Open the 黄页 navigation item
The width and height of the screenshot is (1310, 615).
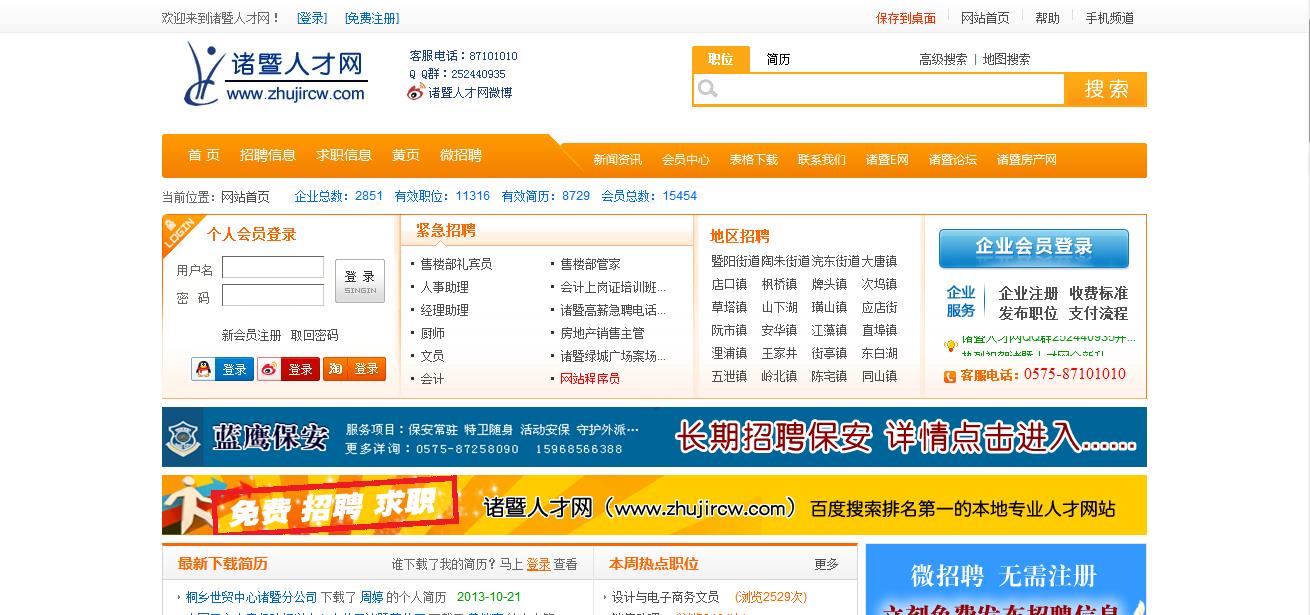pyautogui.click(x=406, y=155)
